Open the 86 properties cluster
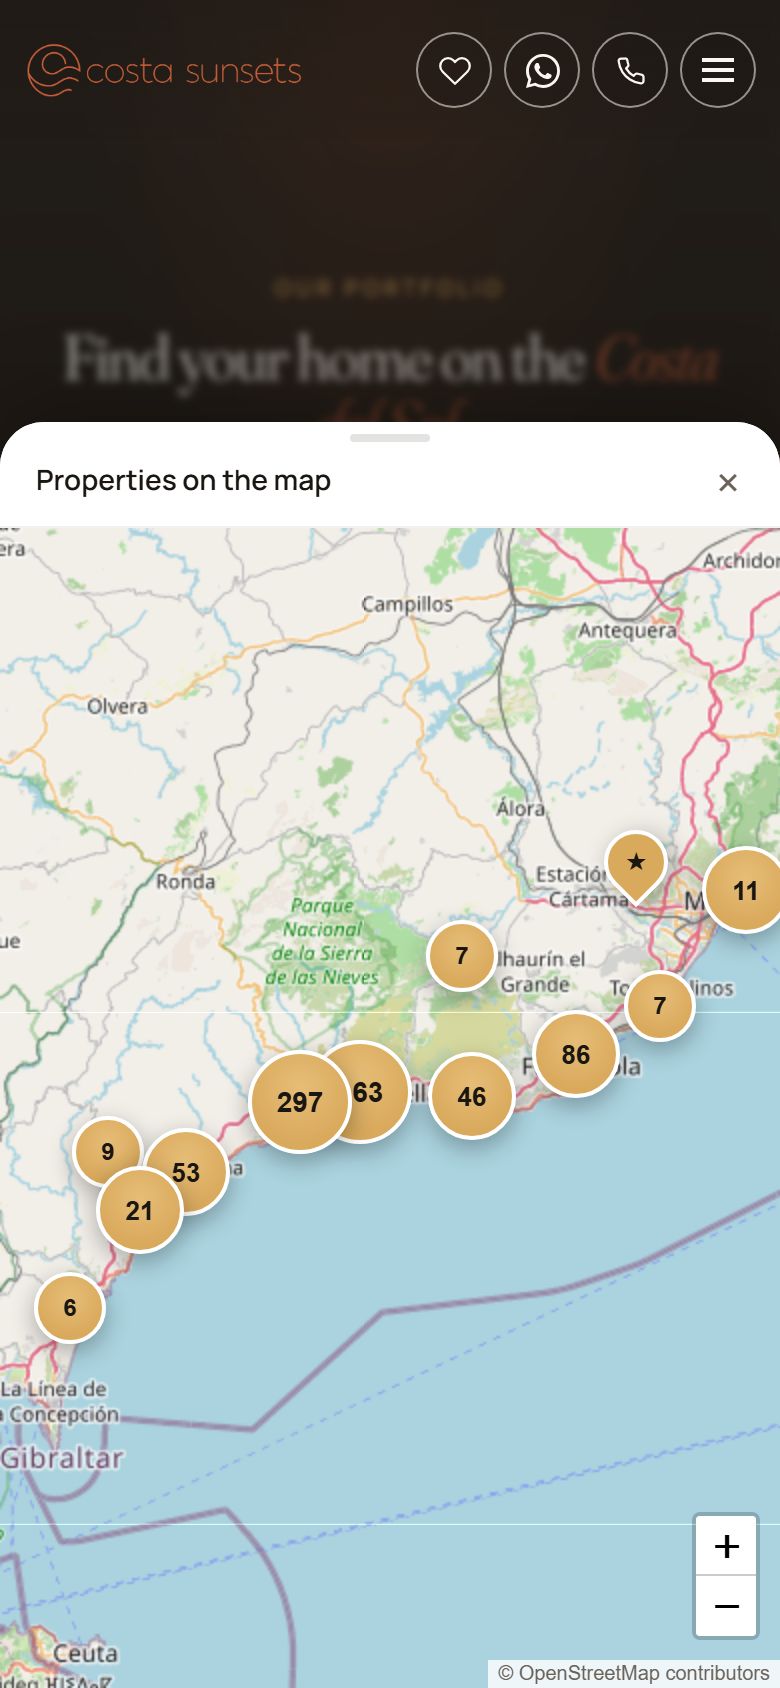 575,1054
